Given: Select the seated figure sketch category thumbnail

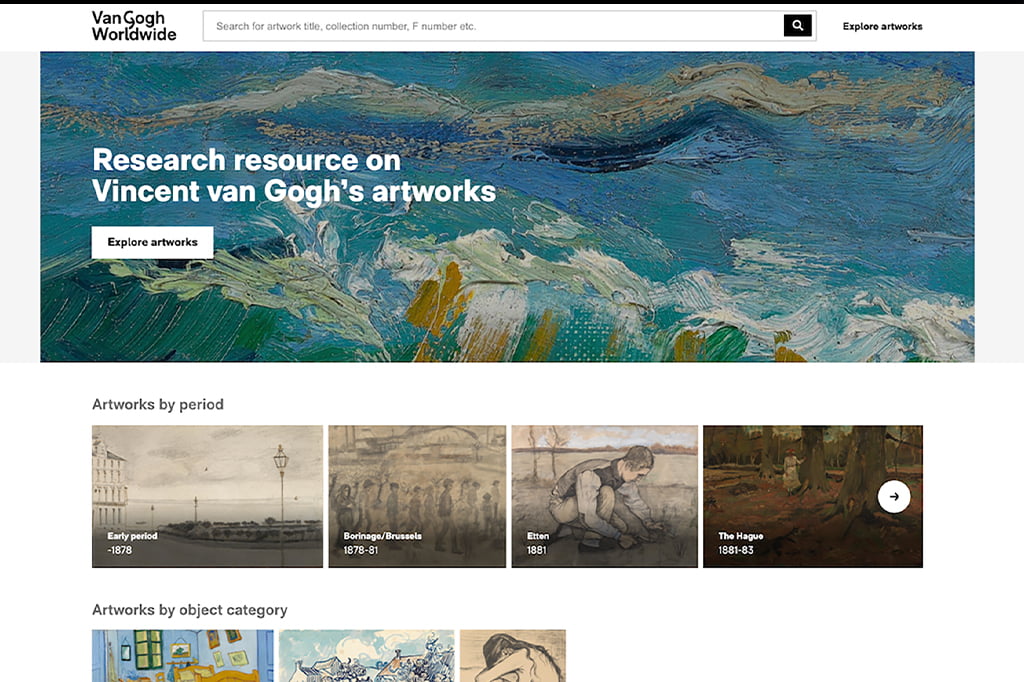Looking at the screenshot, I should pyautogui.click(x=513, y=656).
